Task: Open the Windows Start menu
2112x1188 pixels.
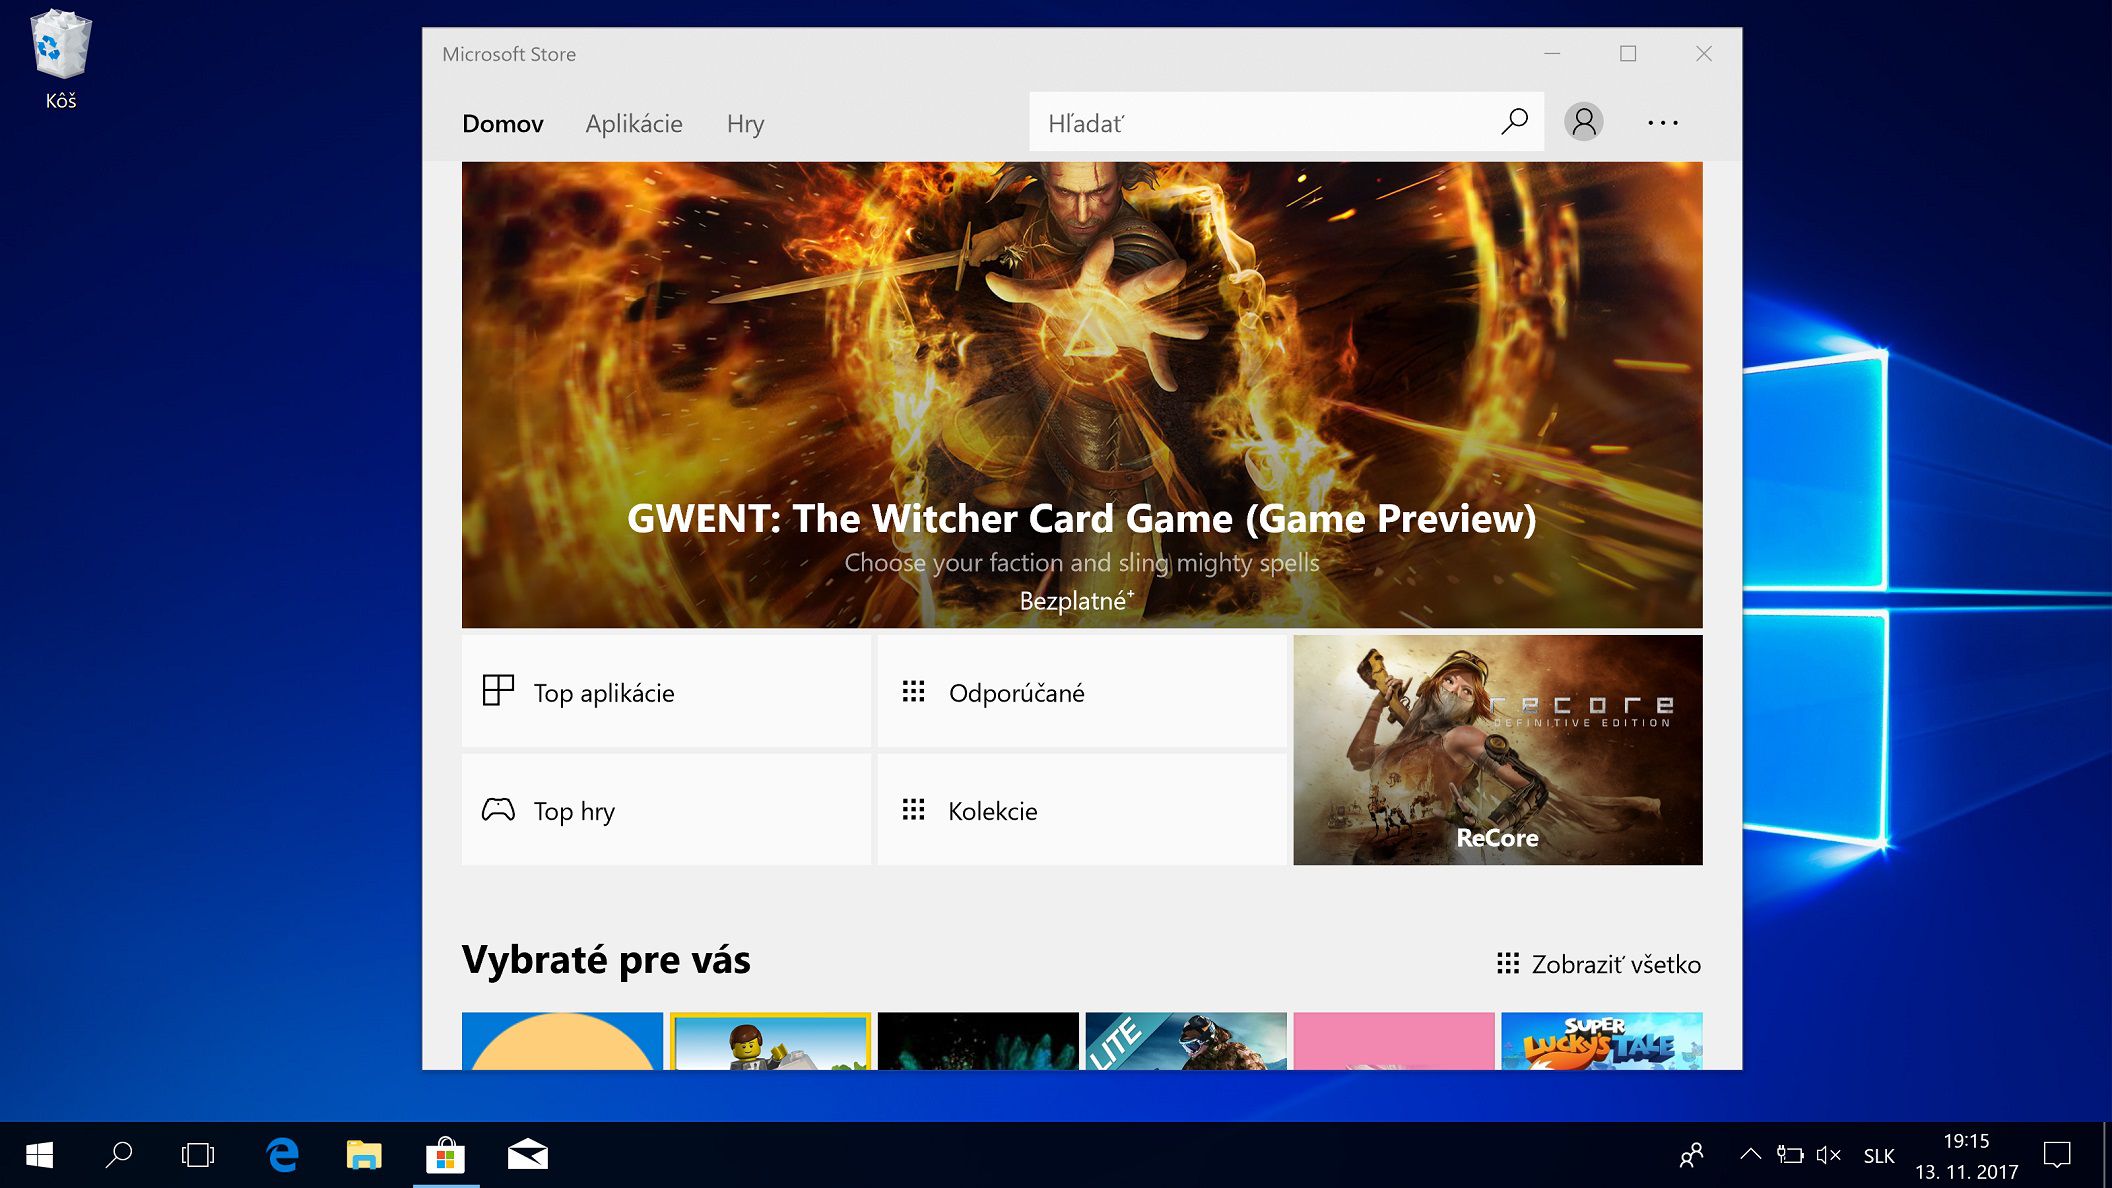Action: point(40,1155)
